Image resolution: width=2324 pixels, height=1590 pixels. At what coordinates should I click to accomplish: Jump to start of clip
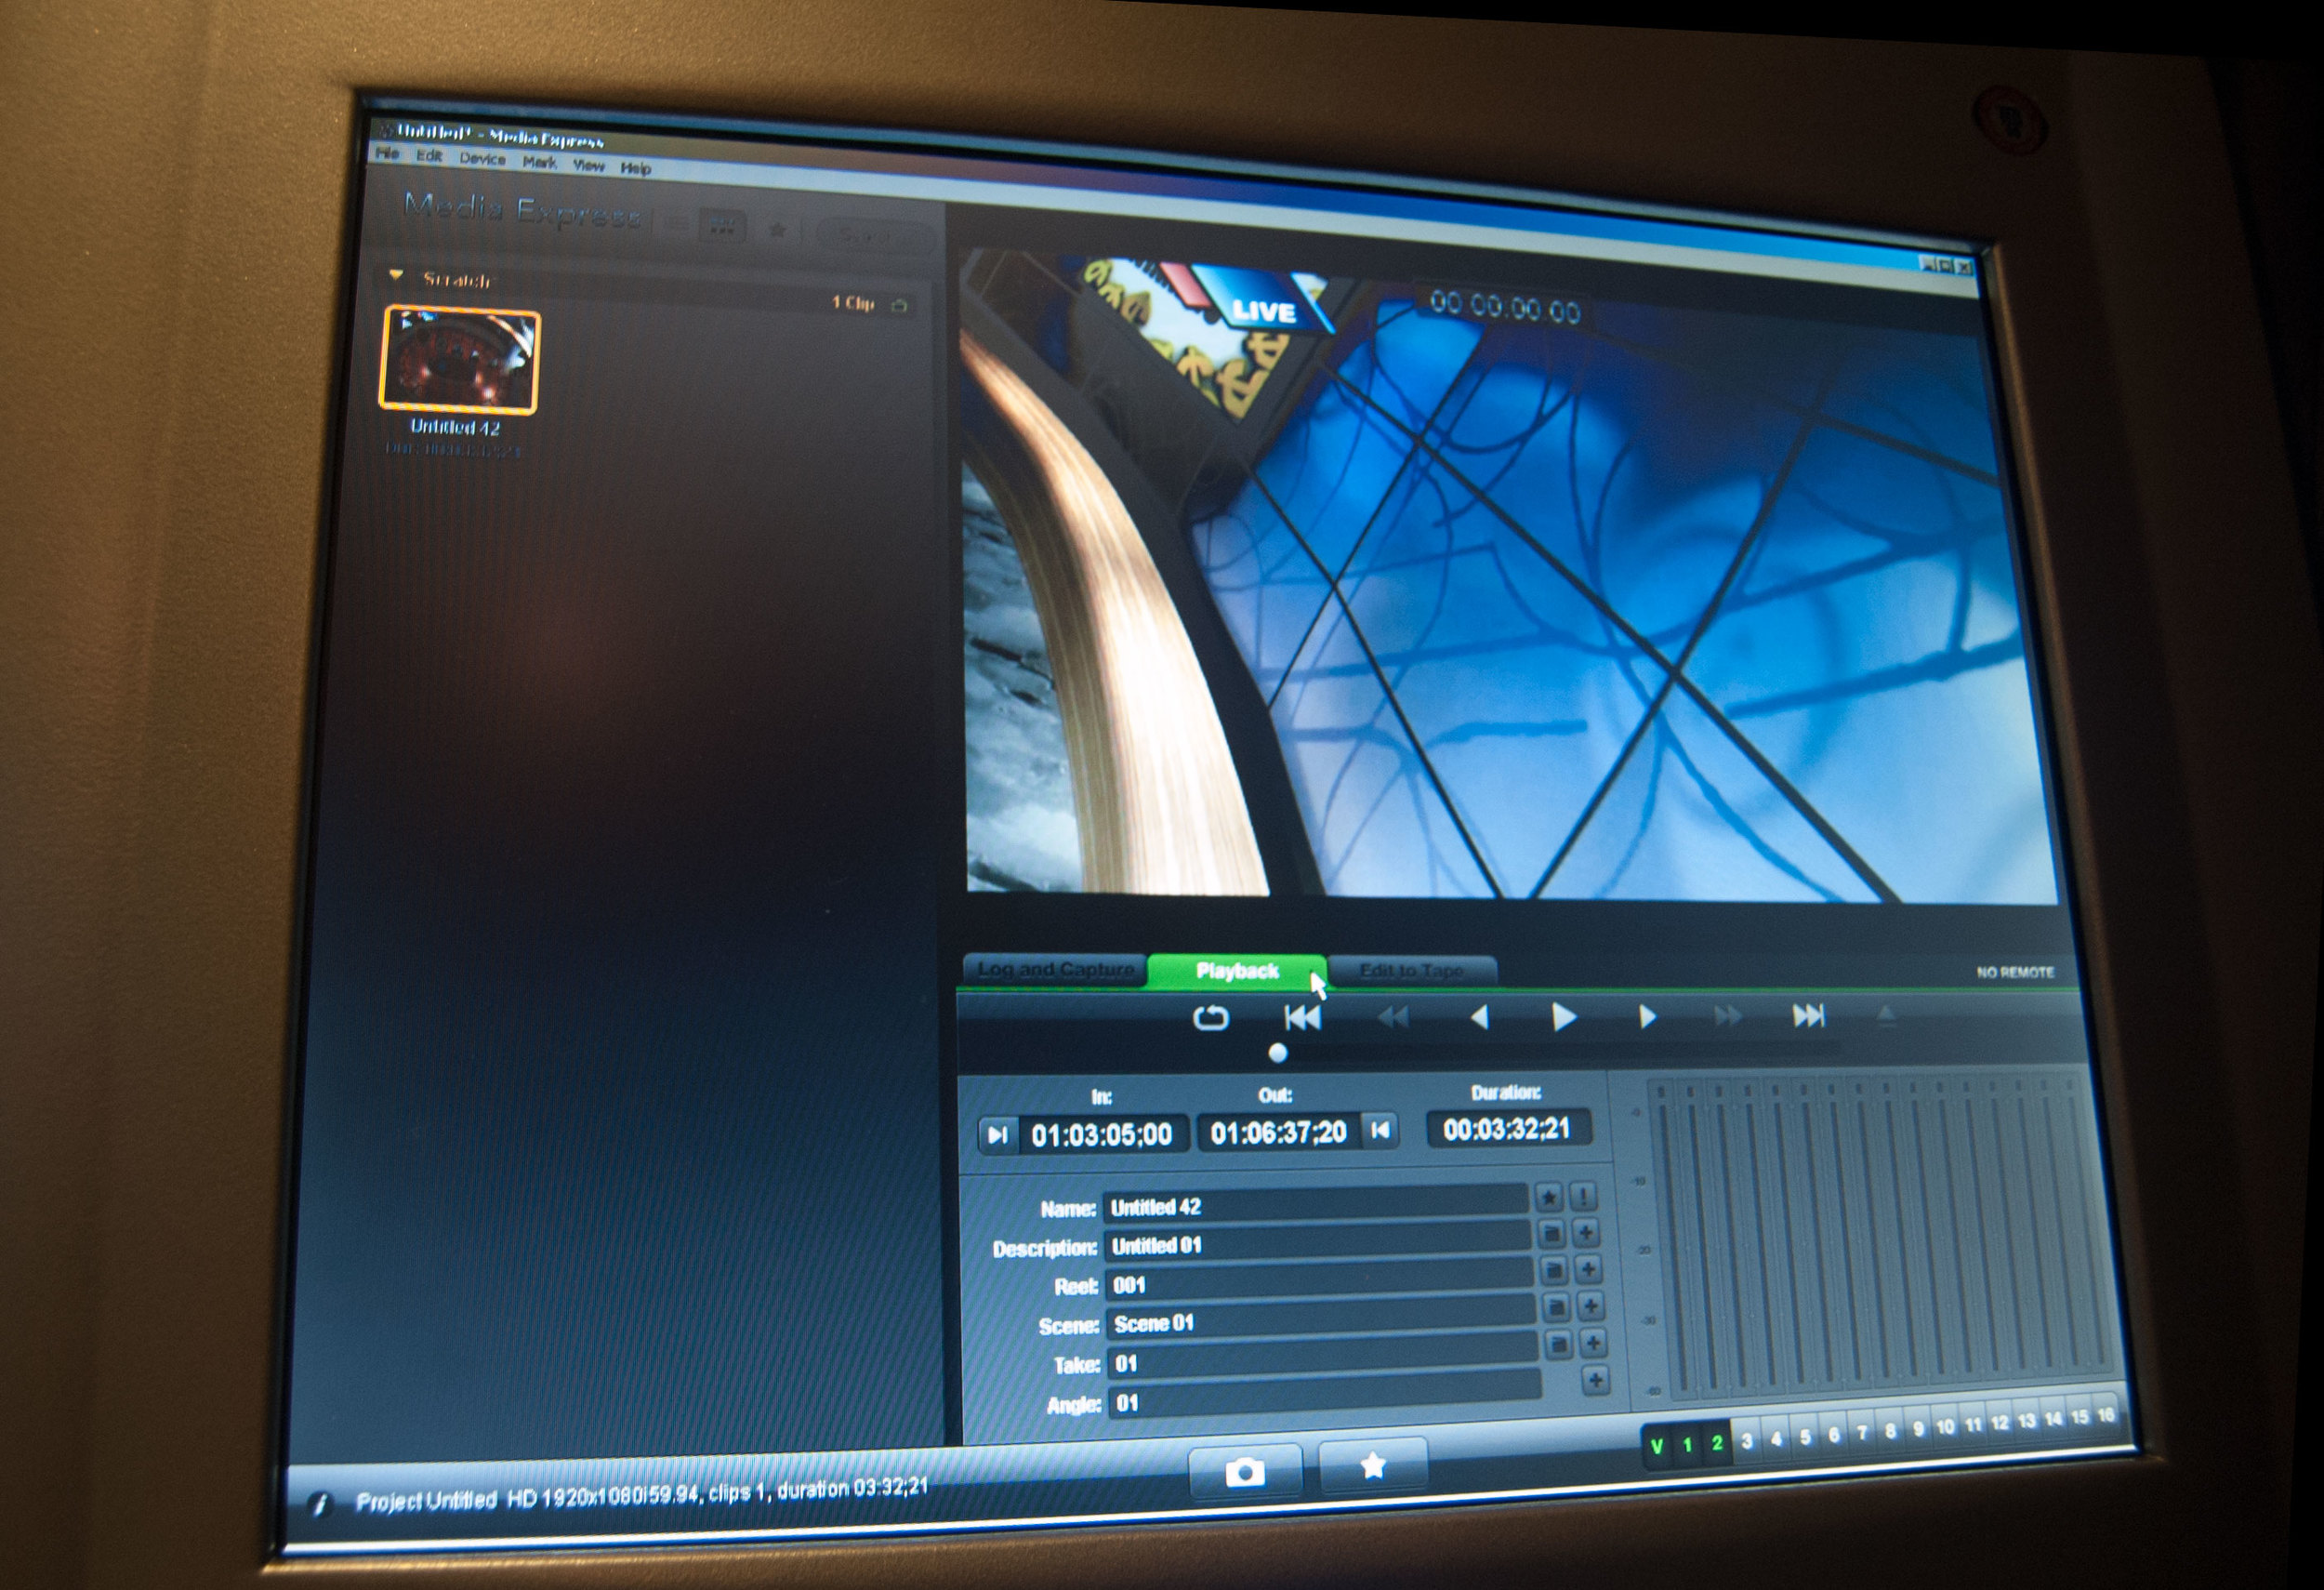pos(1302,1018)
